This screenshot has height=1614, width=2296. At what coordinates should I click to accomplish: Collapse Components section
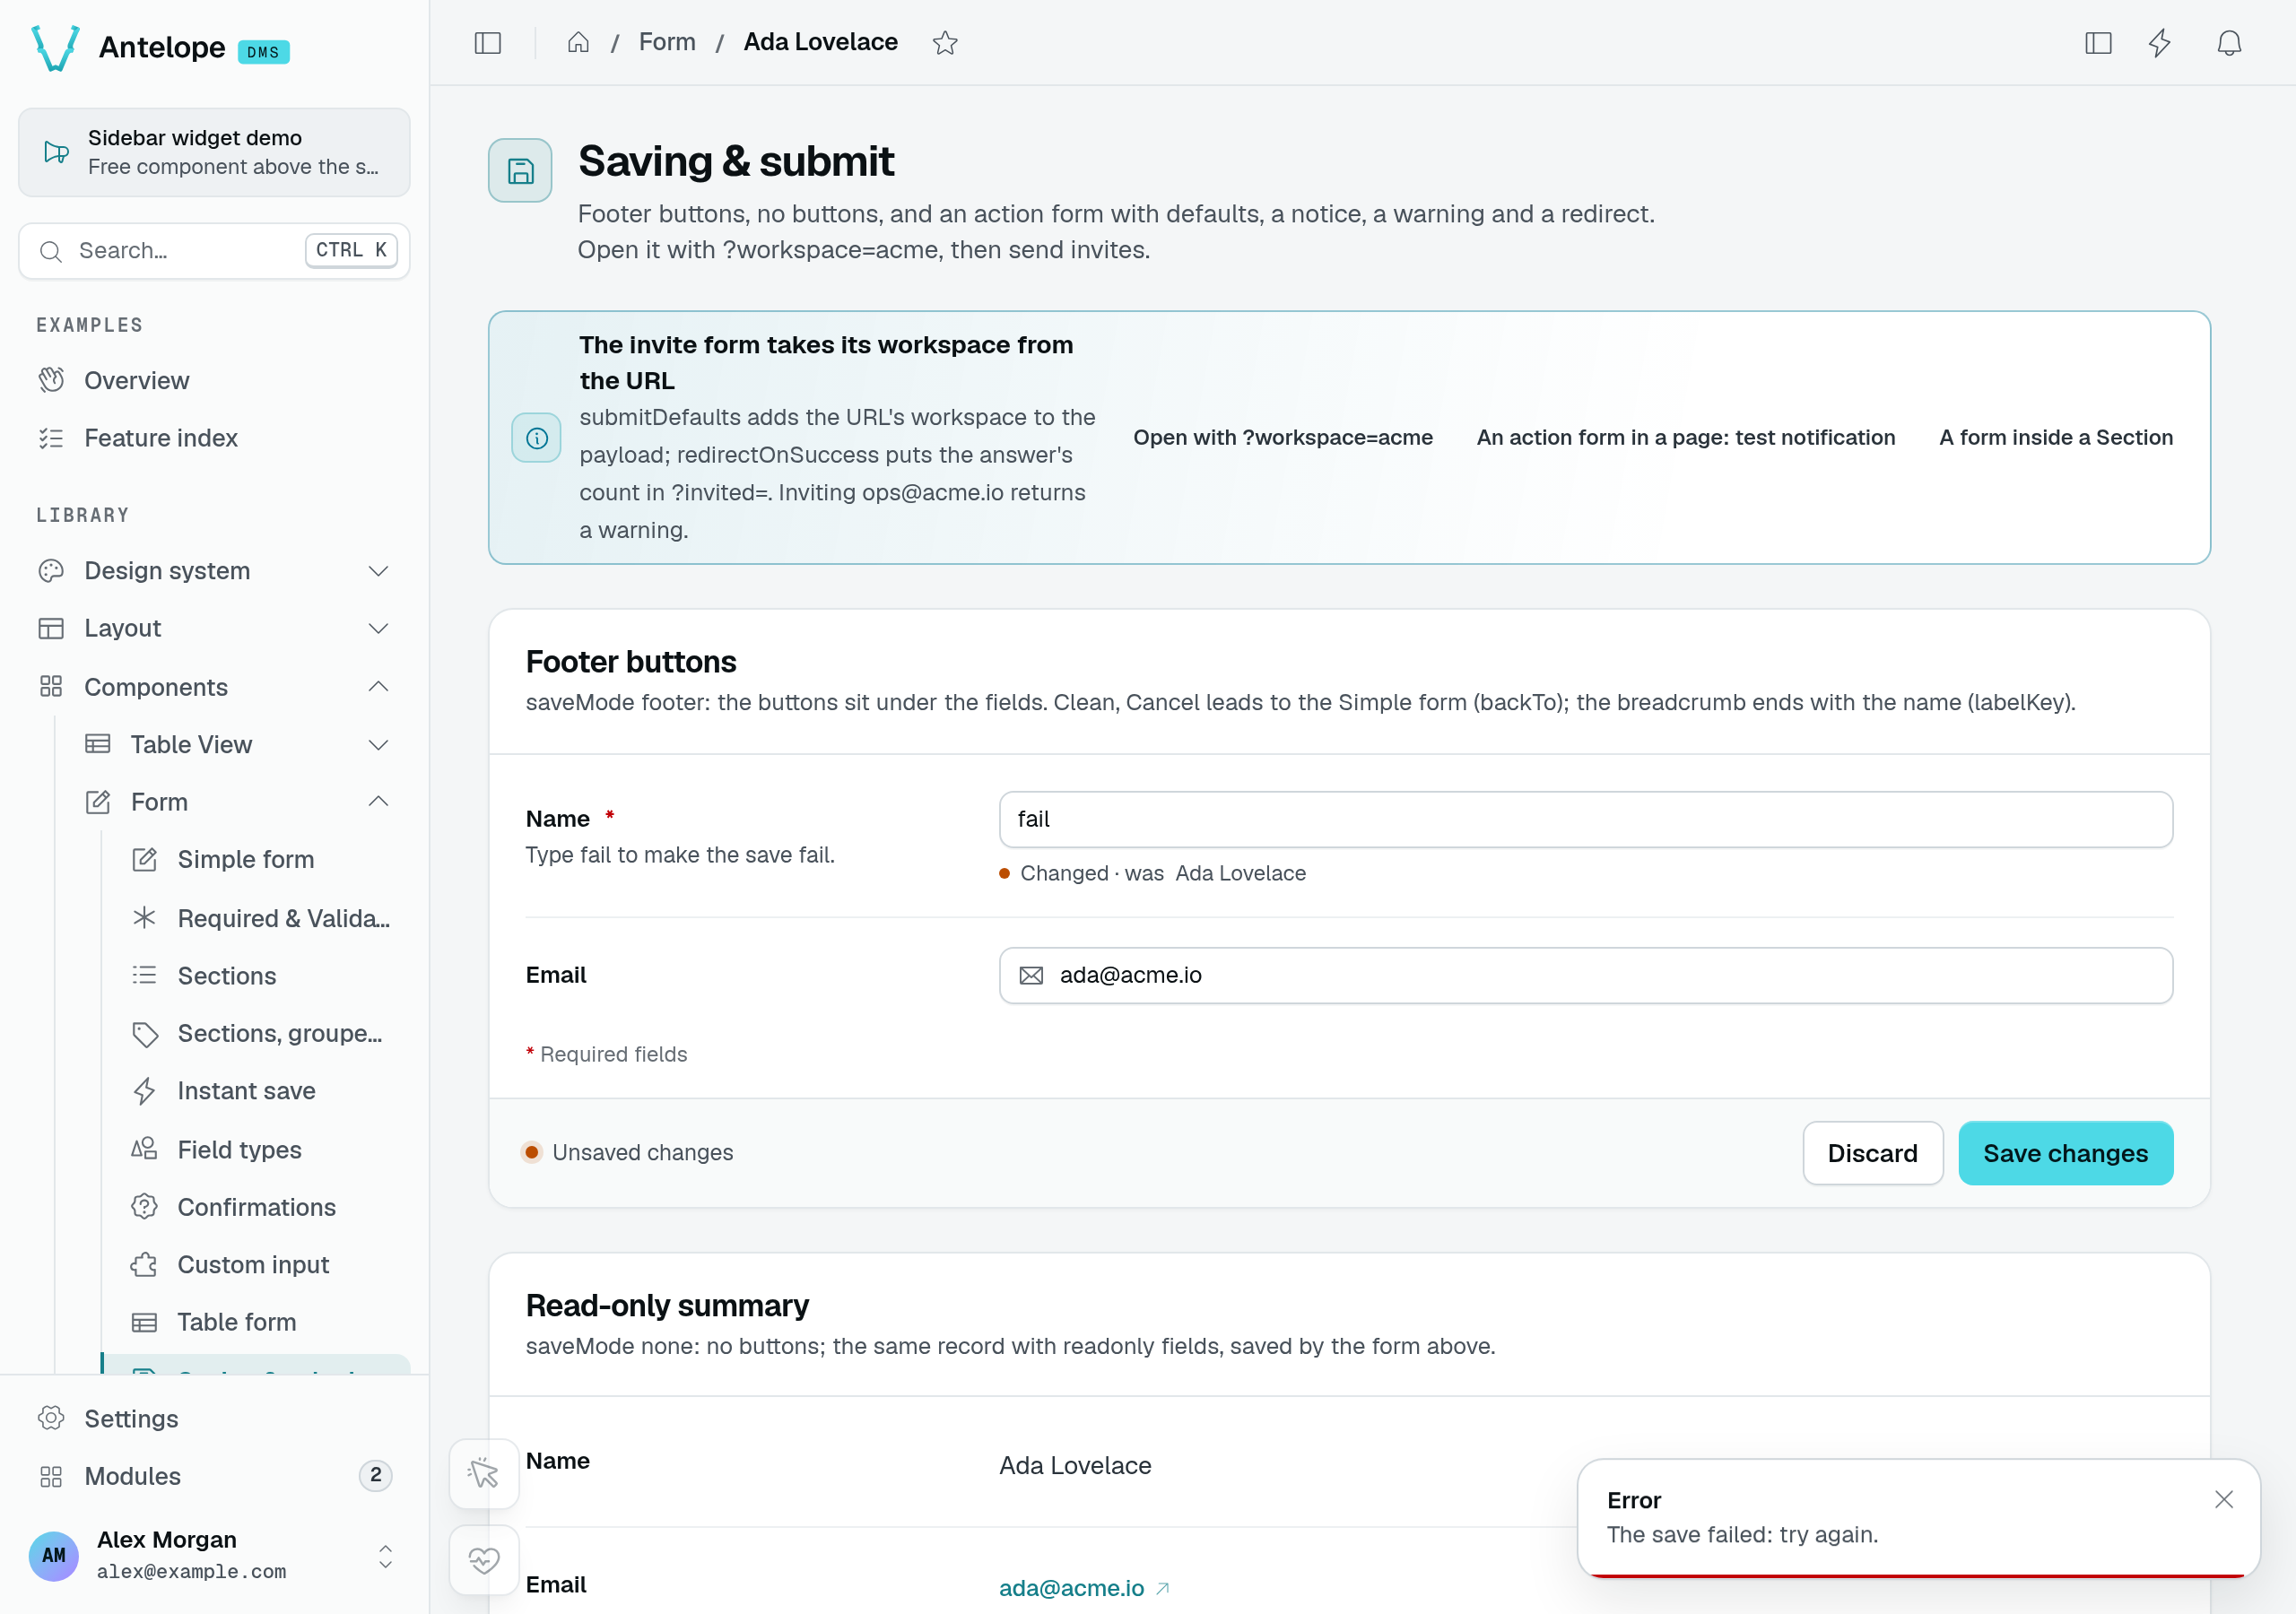pyautogui.click(x=214, y=687)
